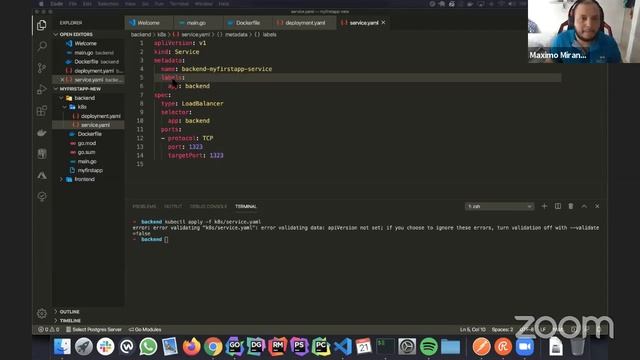This screenshot has width=640, height=360.
Task: Open the Run and Debug view
Action: [42, 89]
